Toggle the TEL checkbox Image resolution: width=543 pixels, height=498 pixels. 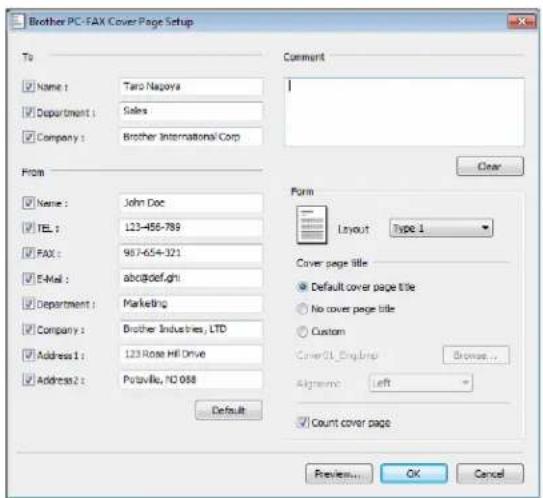[x=28, y=228]
